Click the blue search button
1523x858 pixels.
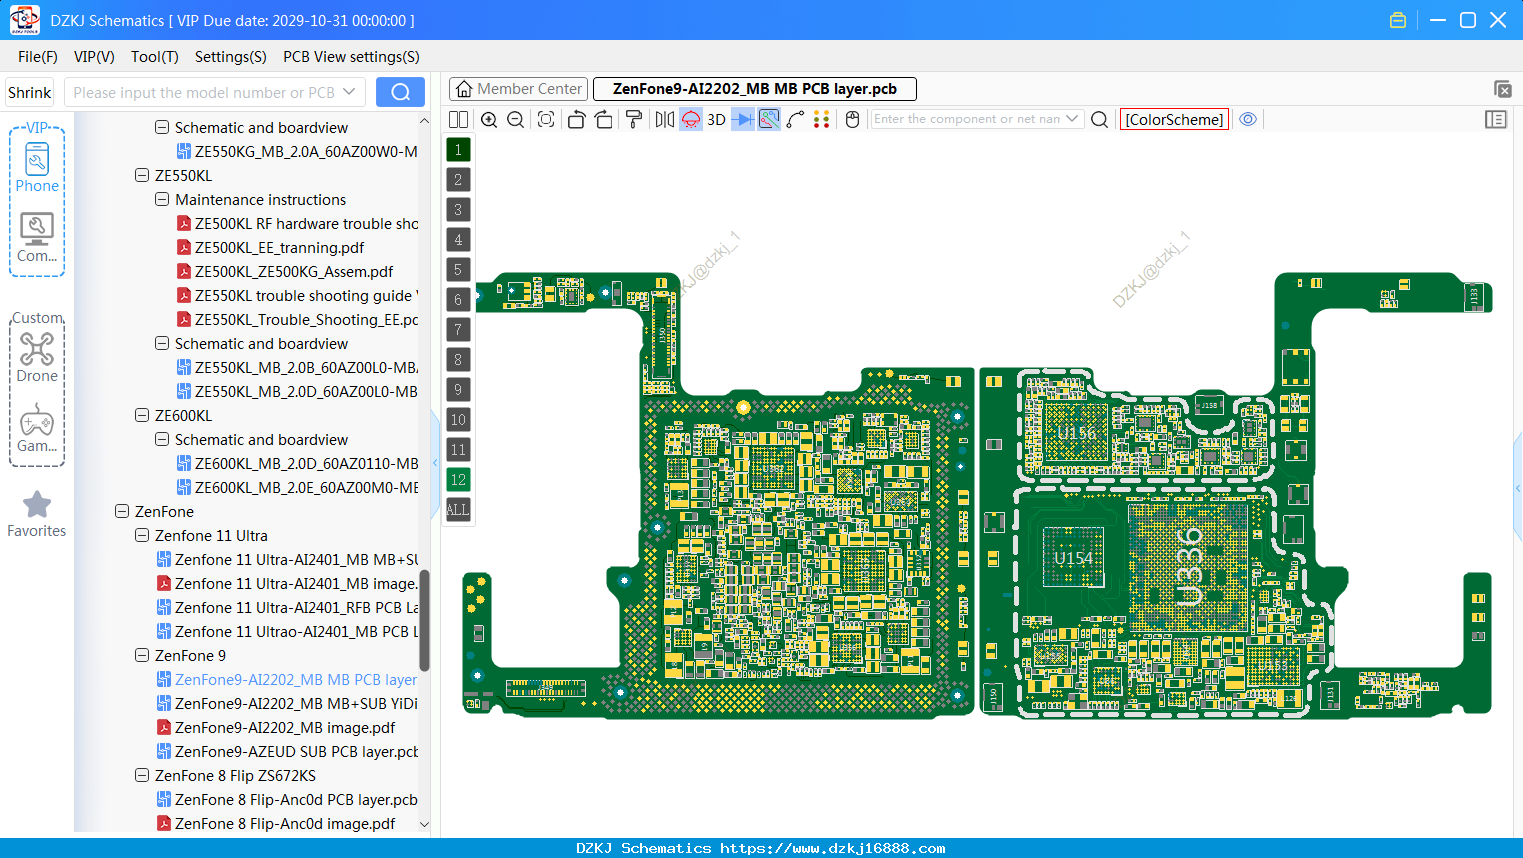[x=400, y=92]
